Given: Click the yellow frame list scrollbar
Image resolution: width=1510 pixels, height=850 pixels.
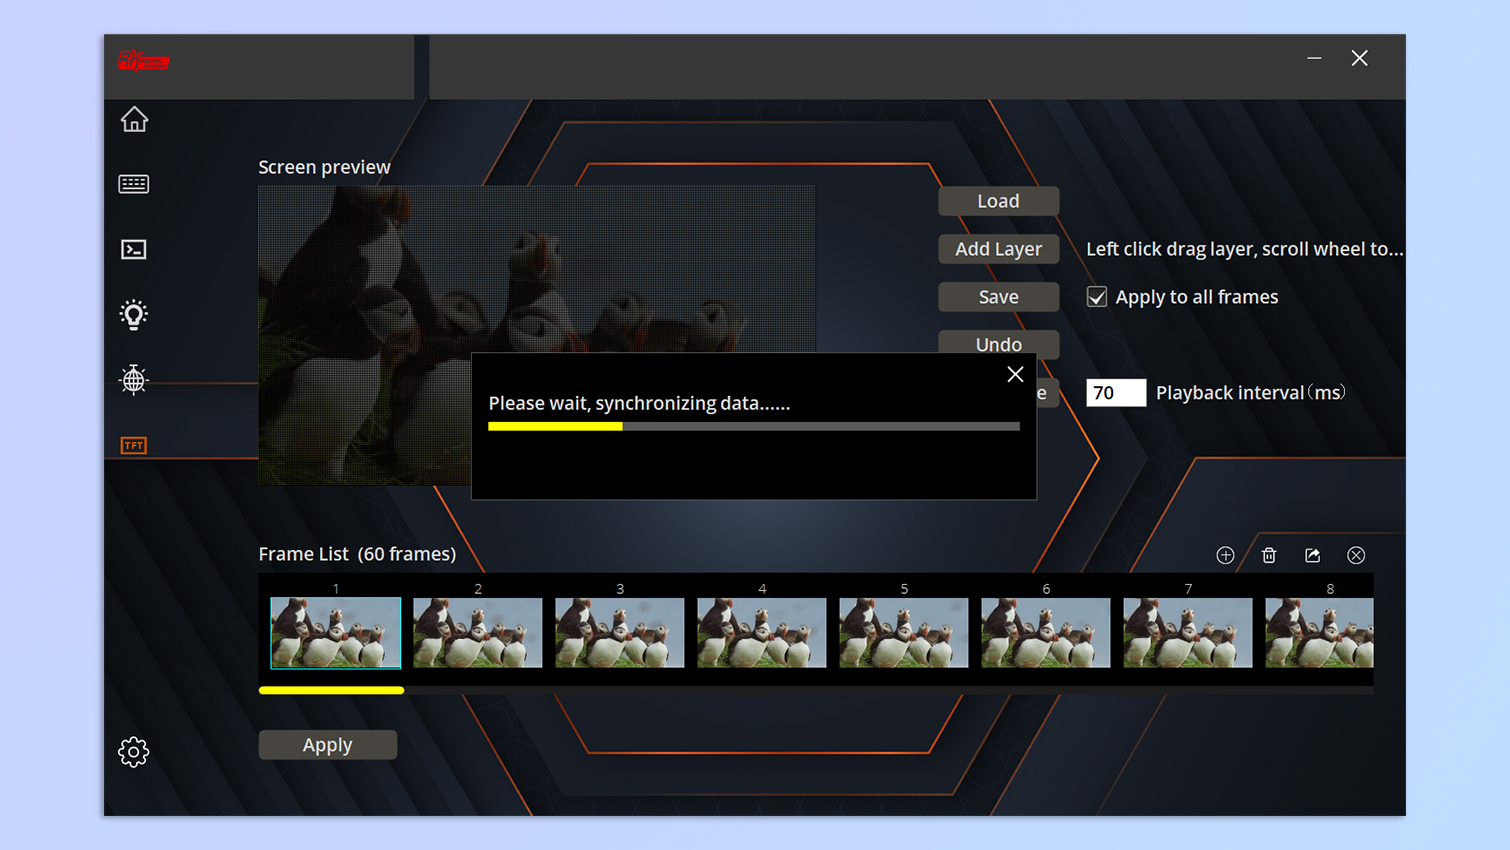Looking at the screenshot, I should click(331, 690).
